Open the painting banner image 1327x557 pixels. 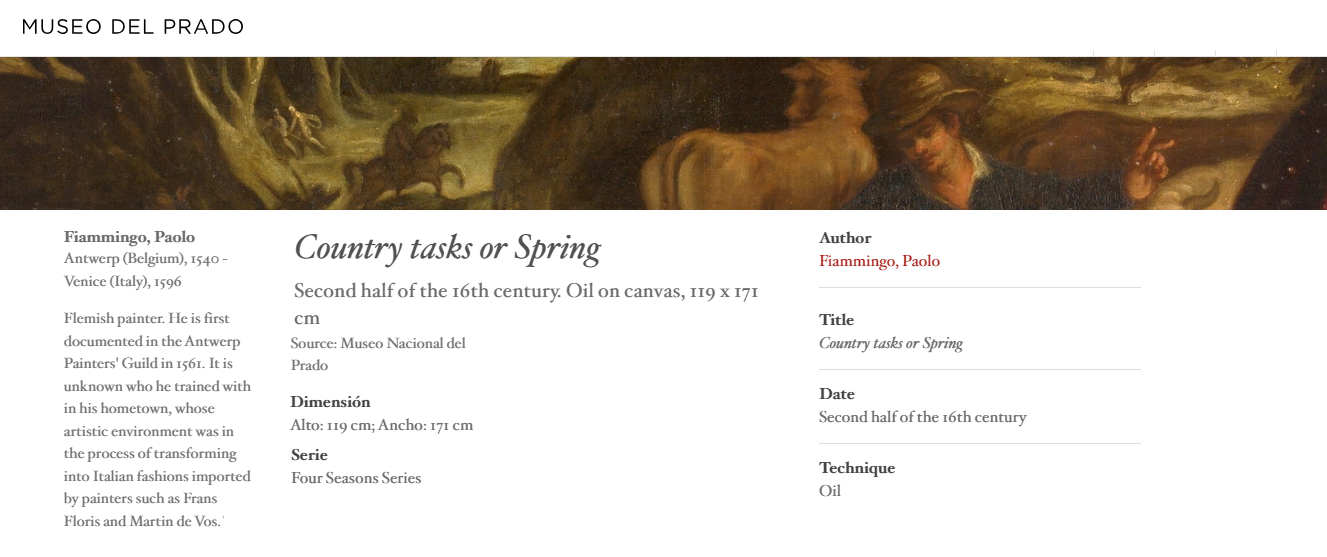(x=663, y=133)
